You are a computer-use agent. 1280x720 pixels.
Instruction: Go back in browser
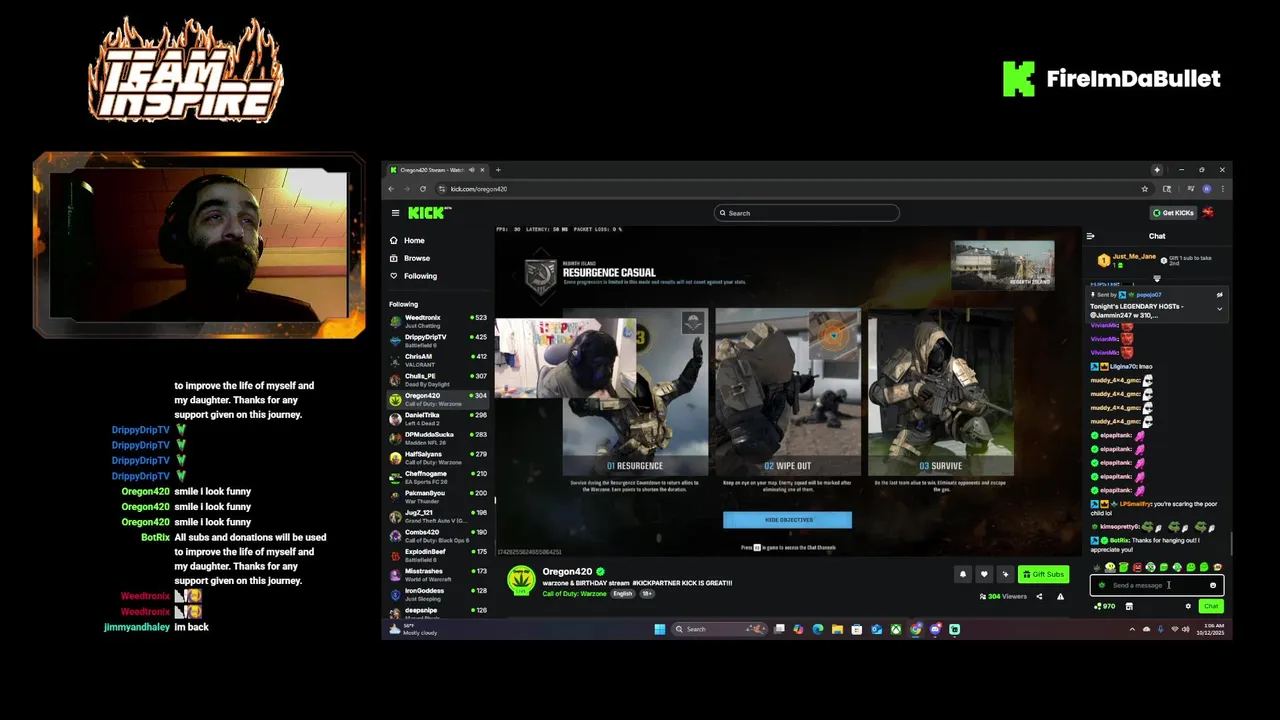(x=392, y=189)
